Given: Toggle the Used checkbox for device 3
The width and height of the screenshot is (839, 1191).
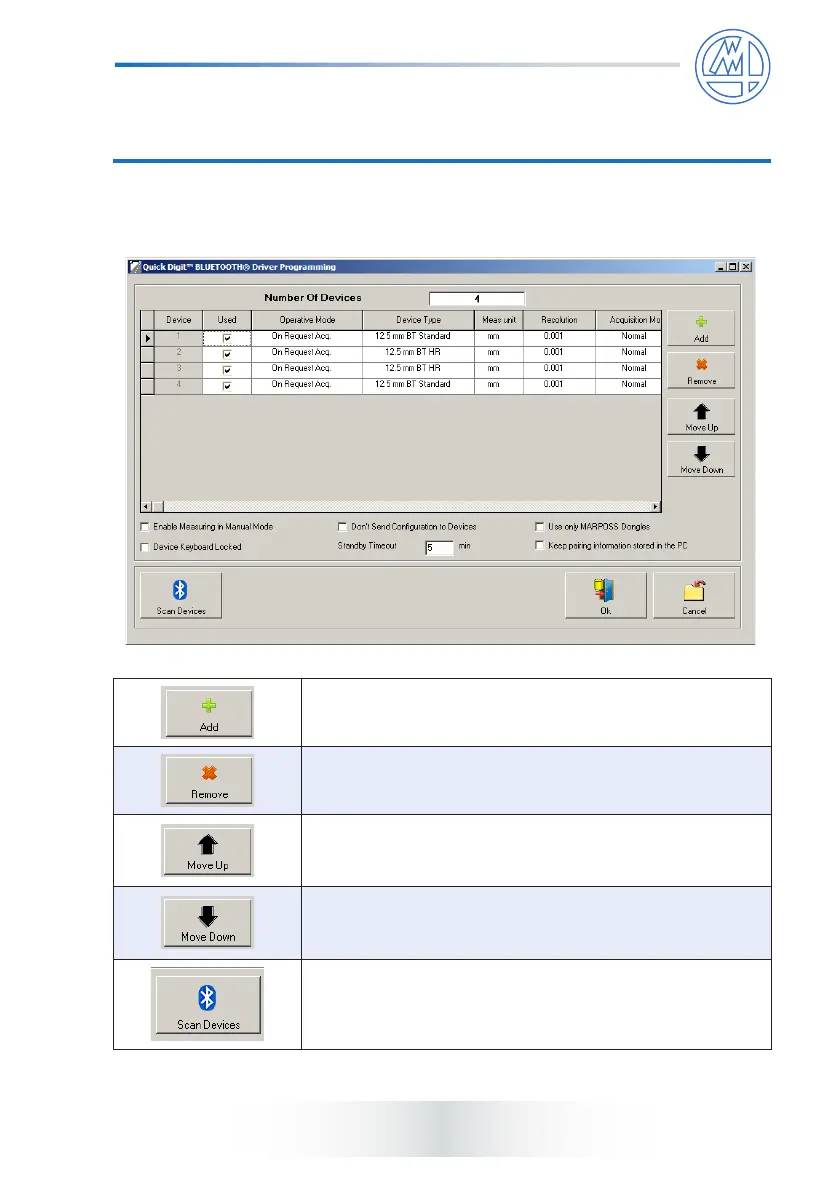Looking at the screenshot, I should 226,370.
